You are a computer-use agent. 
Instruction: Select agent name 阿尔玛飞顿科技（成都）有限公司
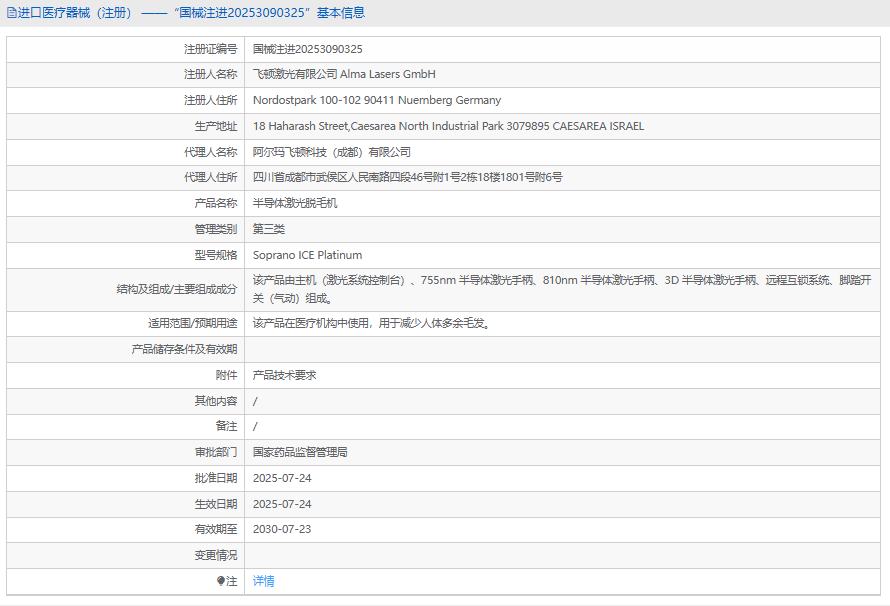pyautogui.click(x=331, y=152)
